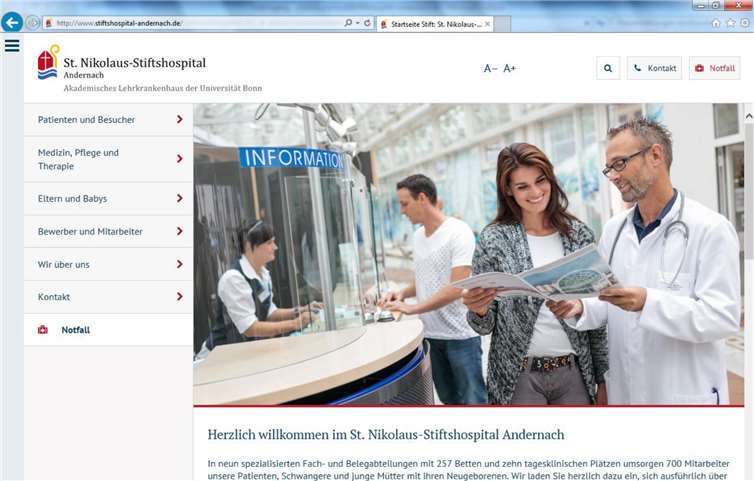Click the red first-aid kit icon in sidebar
Screen dimensions: 754x481
pos(43,330)
